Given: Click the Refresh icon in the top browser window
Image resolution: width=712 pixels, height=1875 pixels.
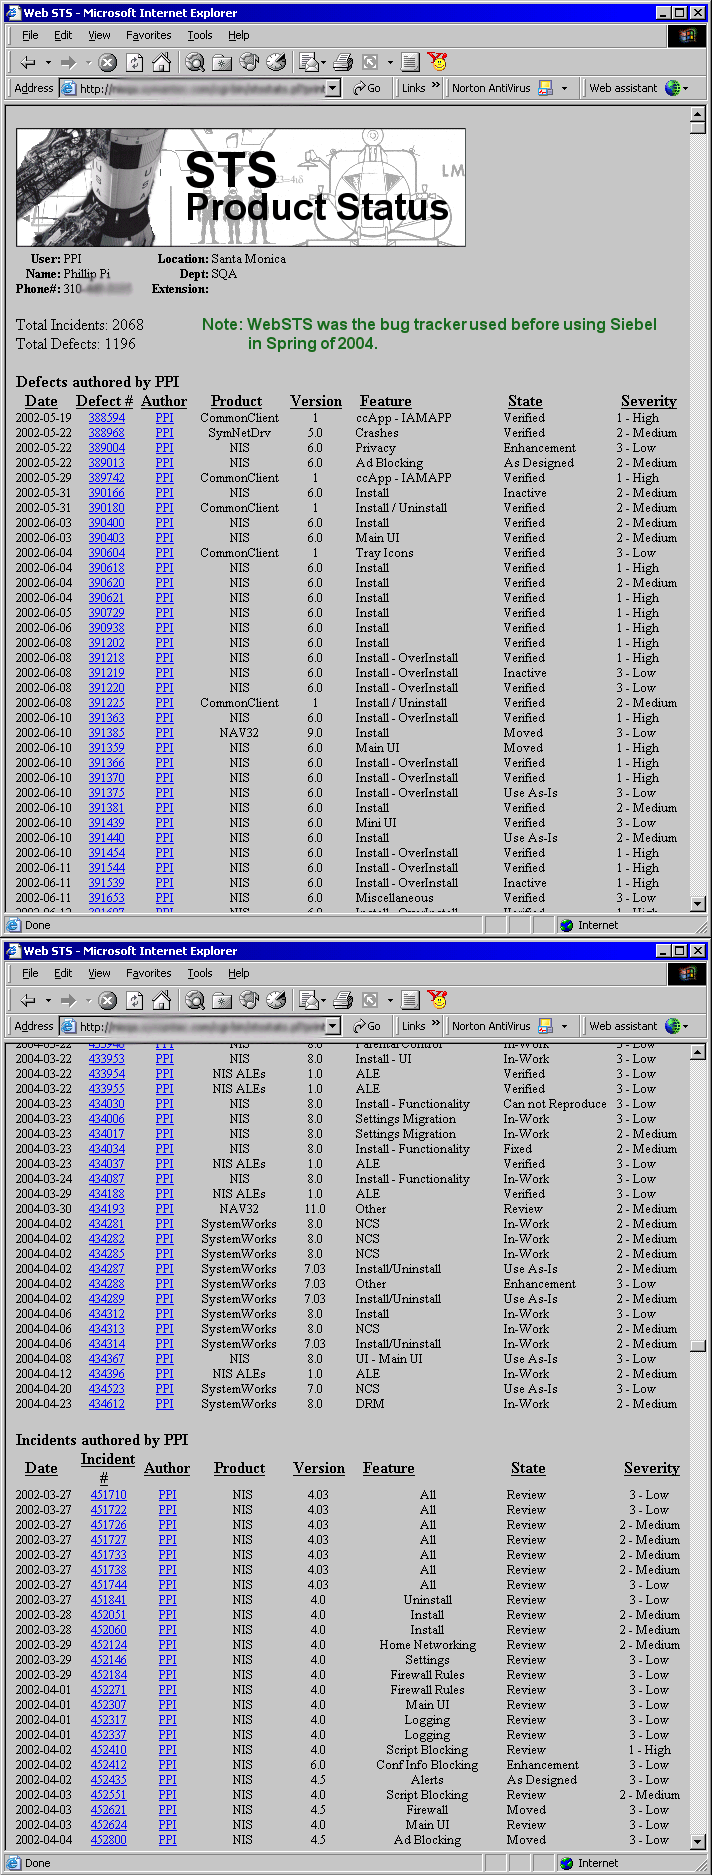Looking at the screenshot, I should coord(134,62).
